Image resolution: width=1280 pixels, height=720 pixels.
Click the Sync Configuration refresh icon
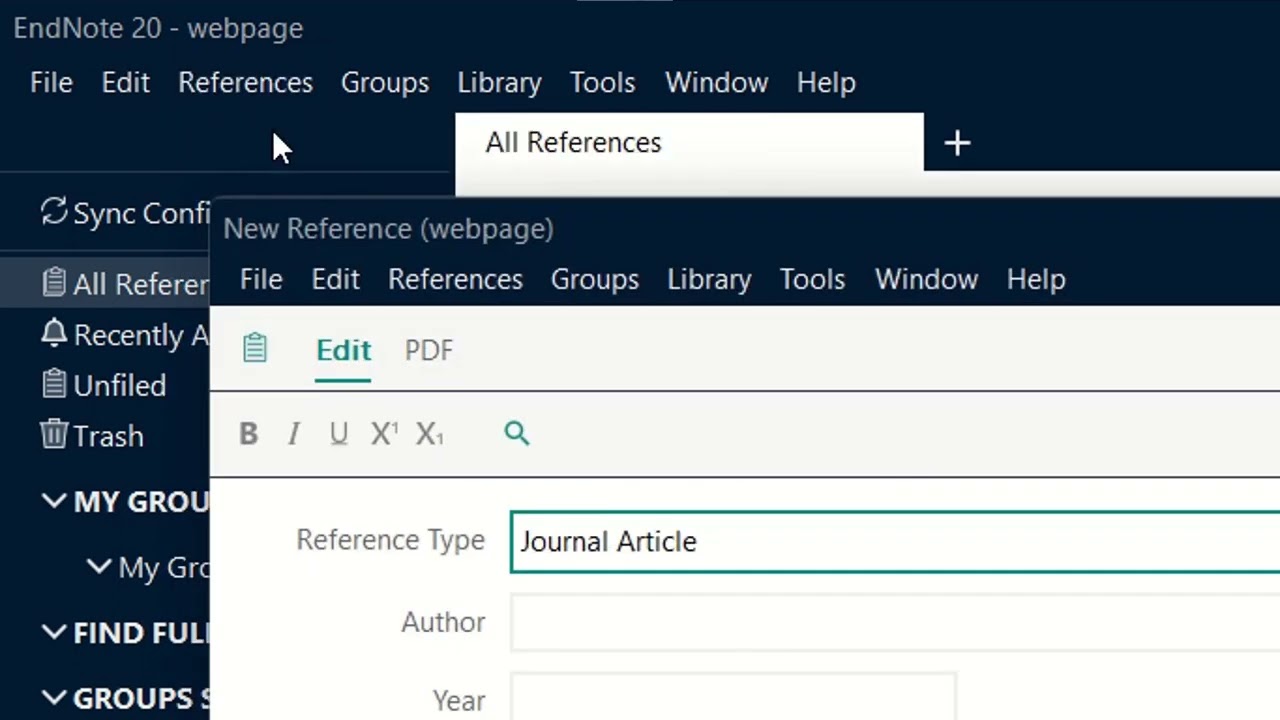(x=53, y=212)
